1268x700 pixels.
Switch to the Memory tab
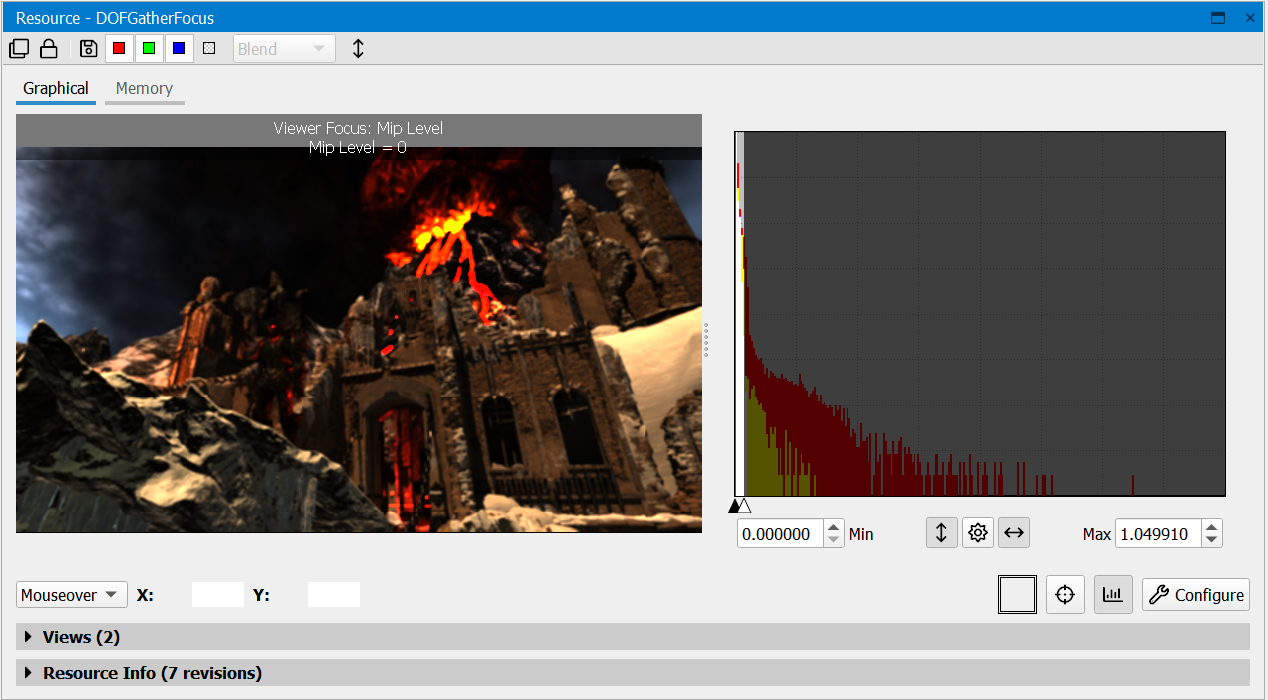(x=144, y=88)
